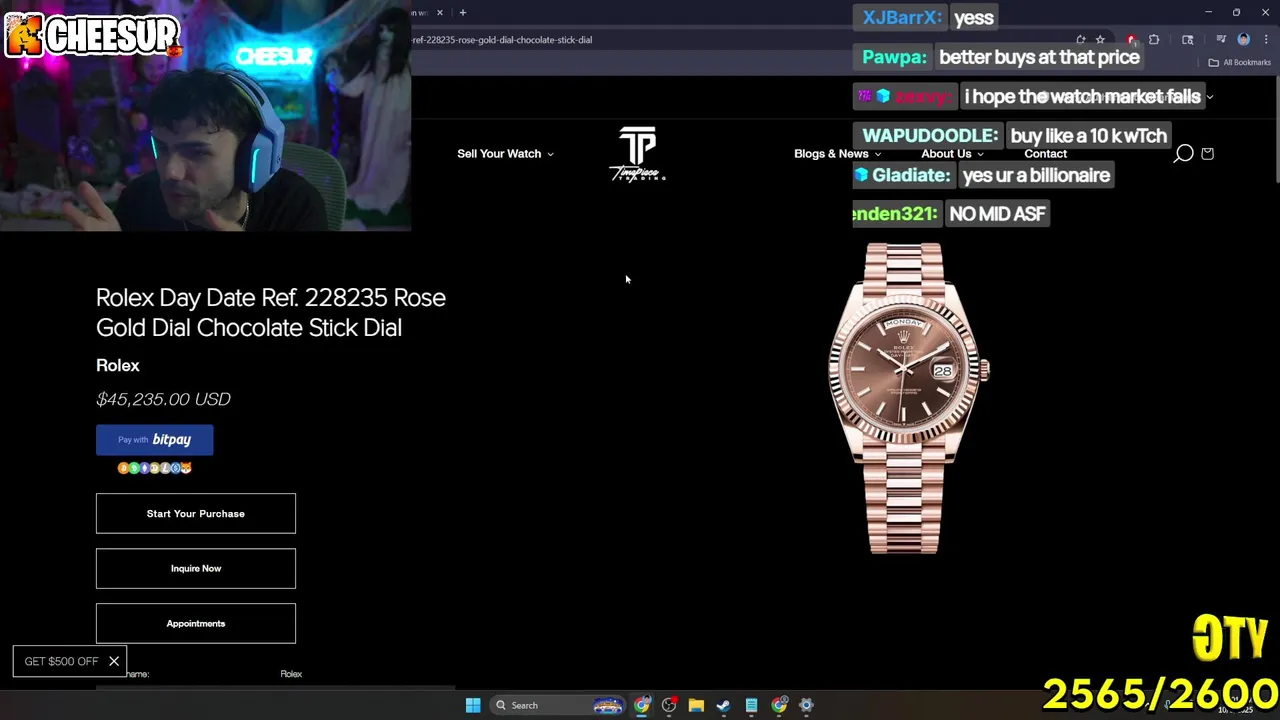Viewport: 1280px width, 720px height.
Task: Launch Steam from the taskbar
Action: point(723,705)
